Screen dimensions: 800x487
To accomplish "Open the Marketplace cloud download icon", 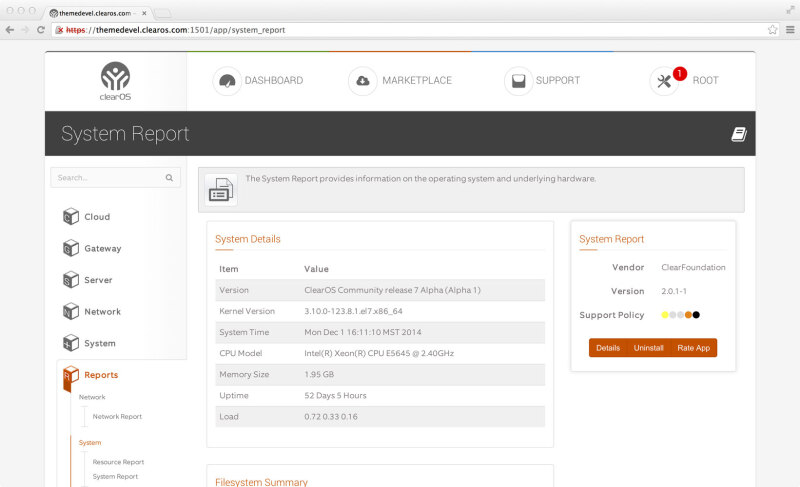I will [363, 81].
